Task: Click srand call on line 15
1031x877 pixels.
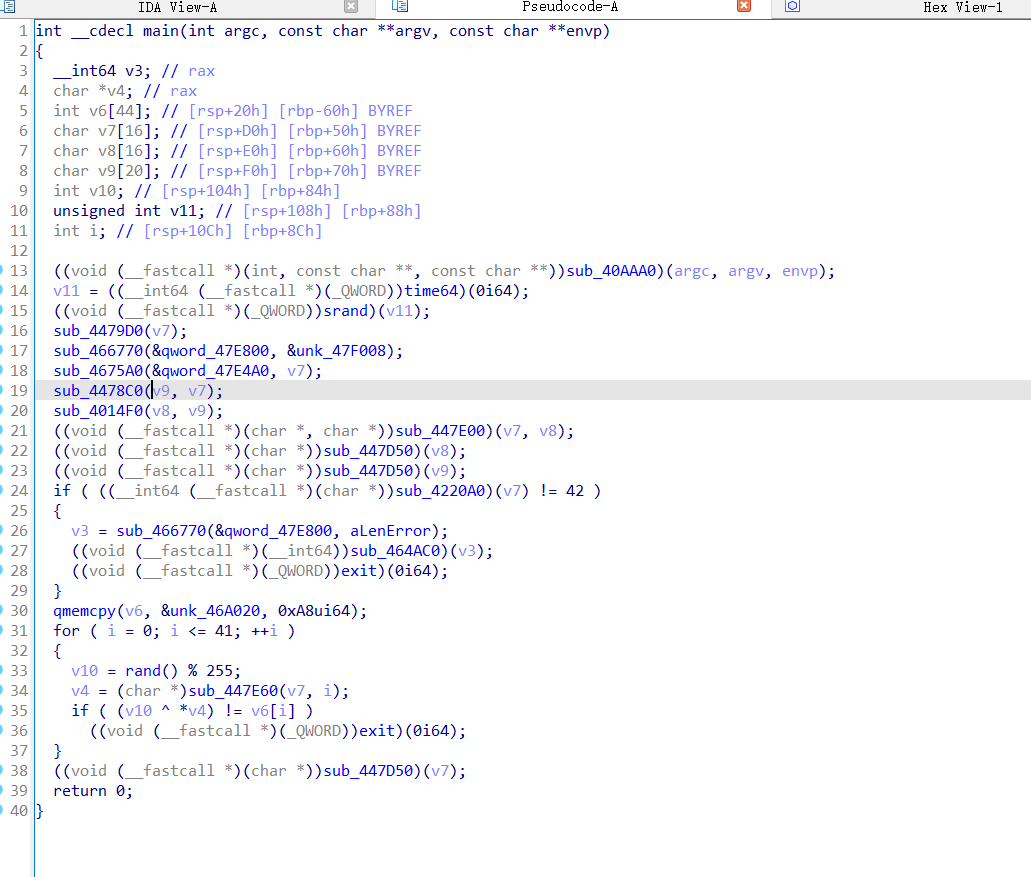Action: [345, 311]
